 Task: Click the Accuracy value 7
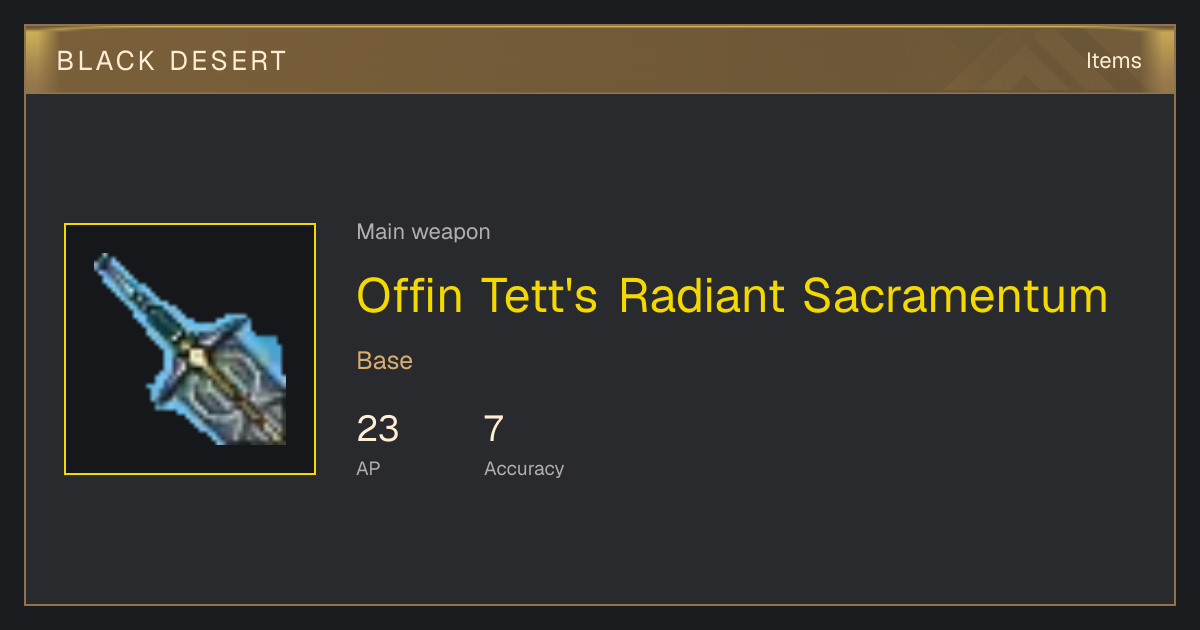[494, 429]
